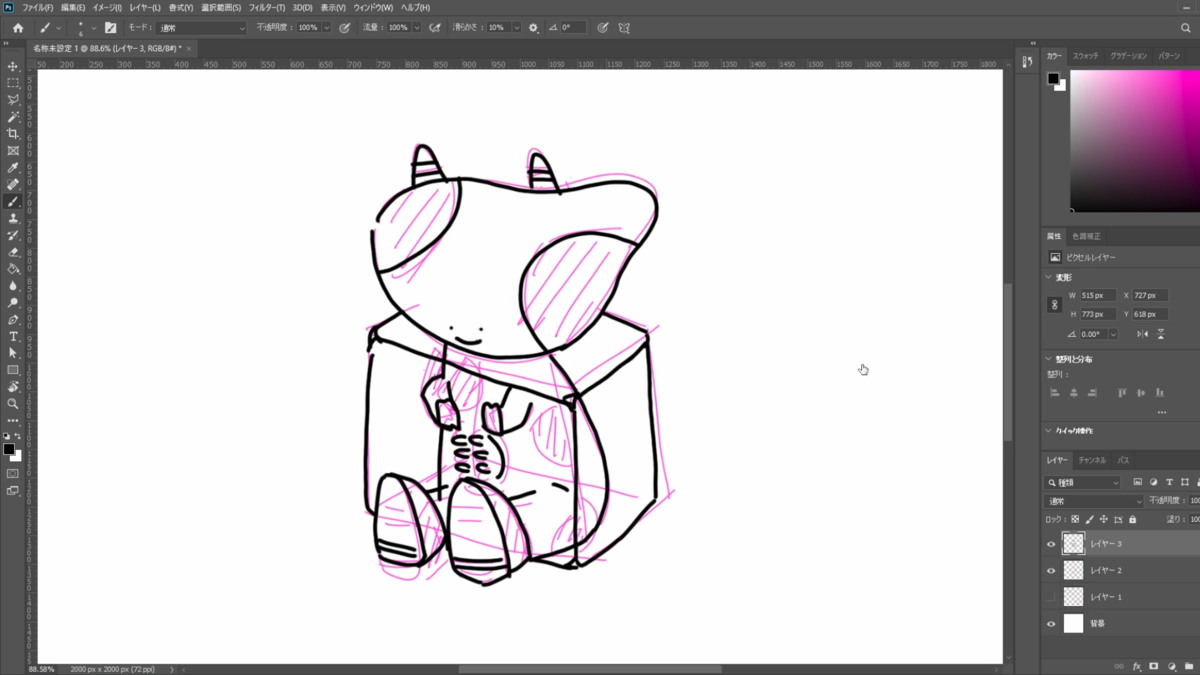Select the Crop tool

pos(13,134)
